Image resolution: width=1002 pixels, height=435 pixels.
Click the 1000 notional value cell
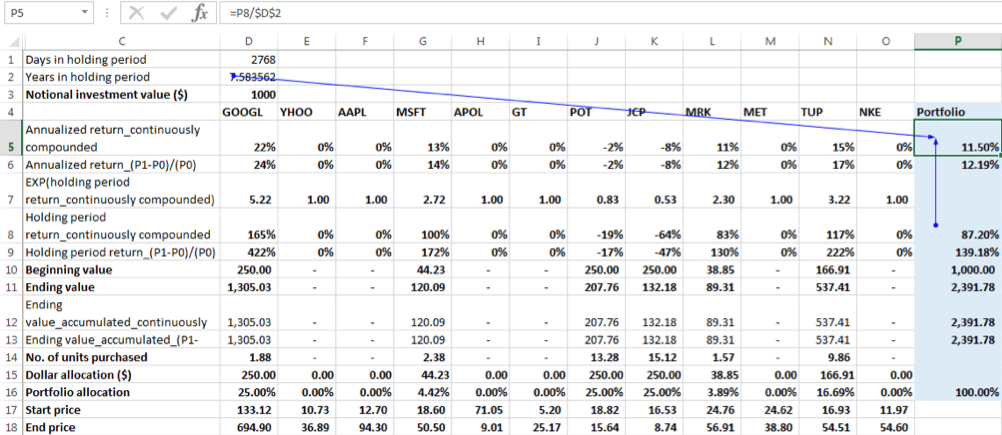pyautogui.click(x=249, y=94)
